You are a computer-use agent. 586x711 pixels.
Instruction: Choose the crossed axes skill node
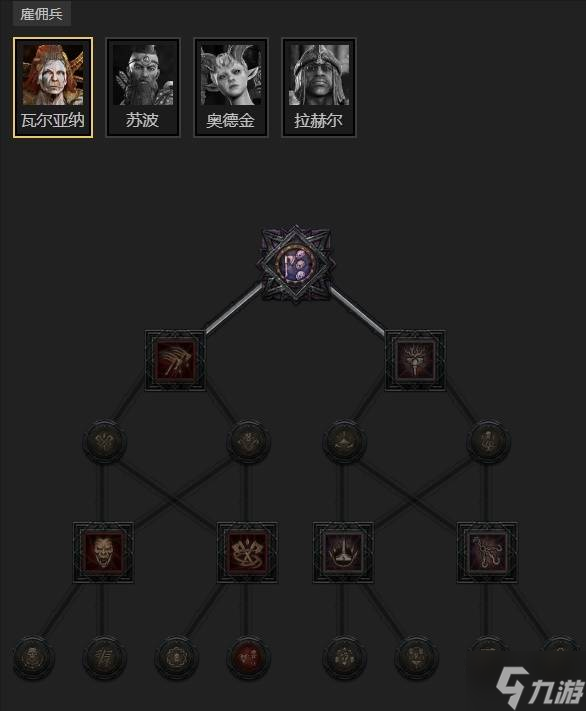coord(247,552)
